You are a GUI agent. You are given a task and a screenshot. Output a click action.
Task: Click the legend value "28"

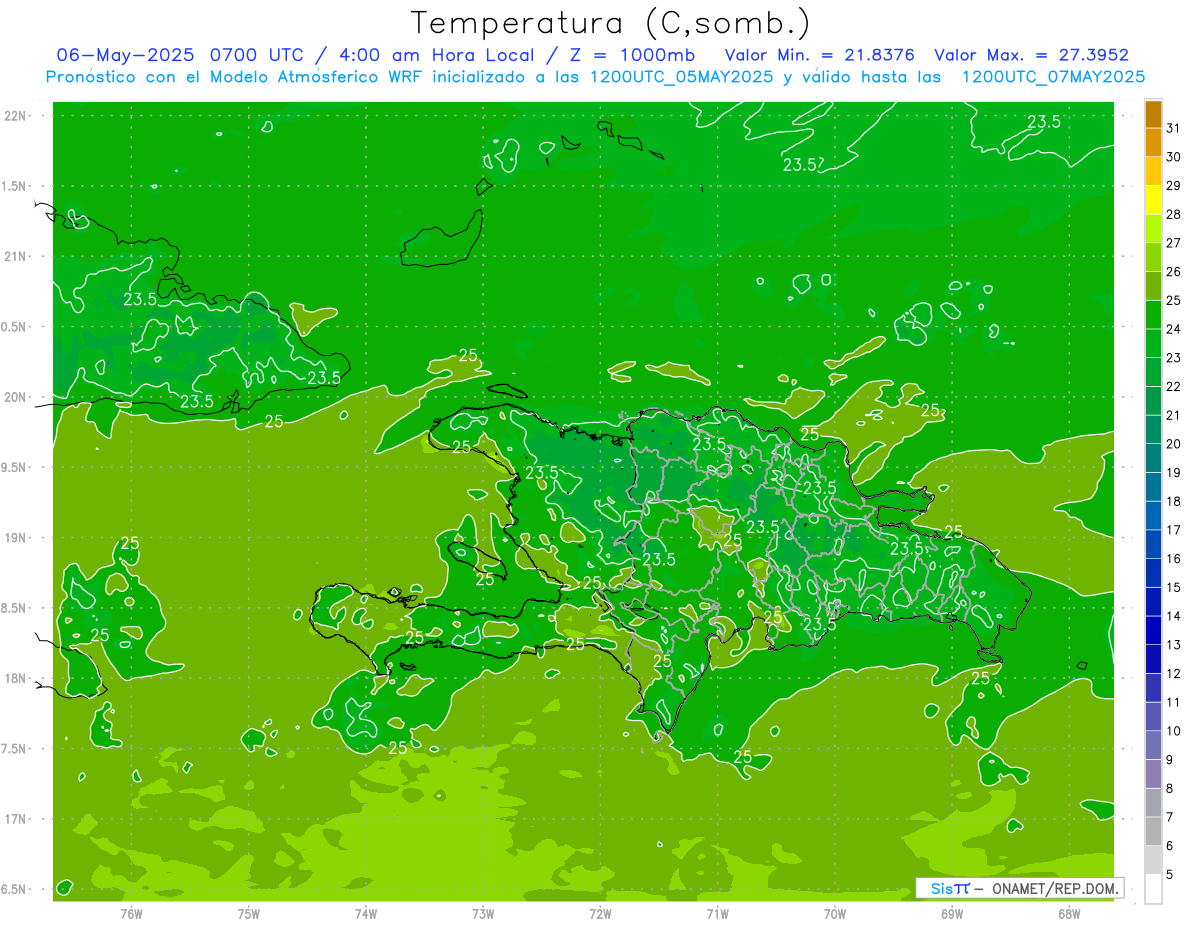1174,214
